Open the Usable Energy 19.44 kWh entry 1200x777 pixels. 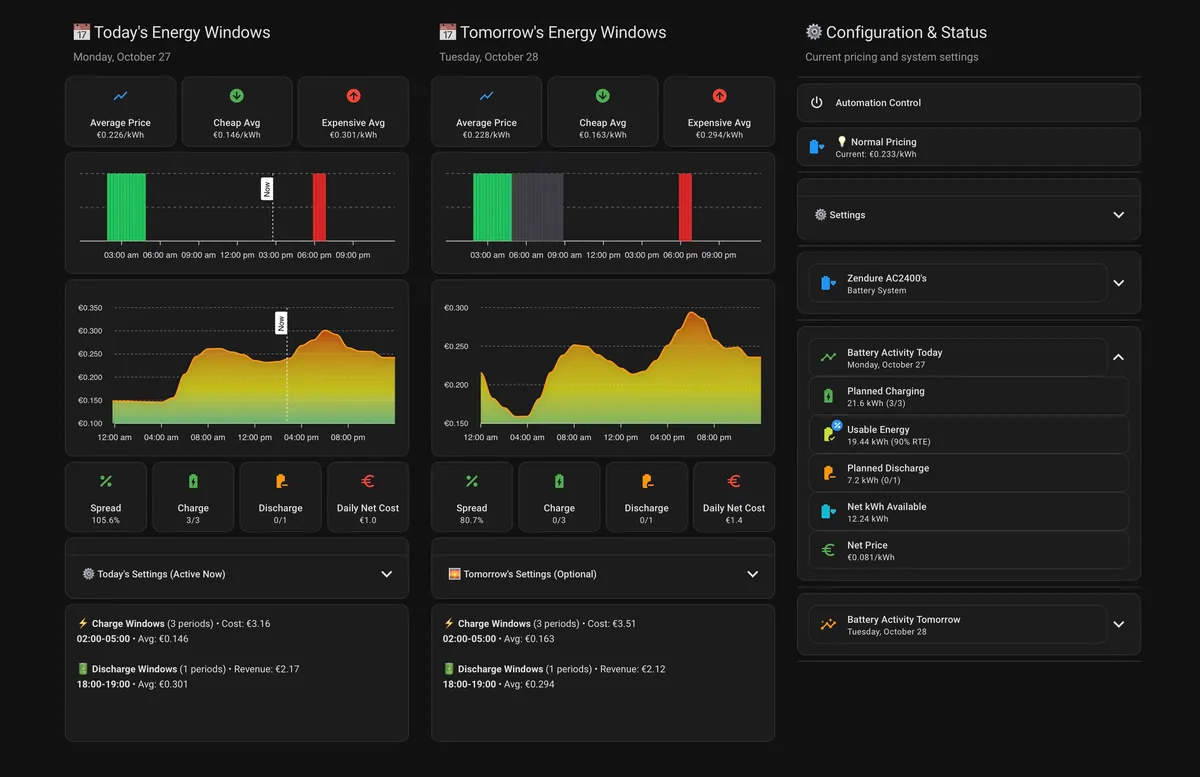(x=968, y=435)
